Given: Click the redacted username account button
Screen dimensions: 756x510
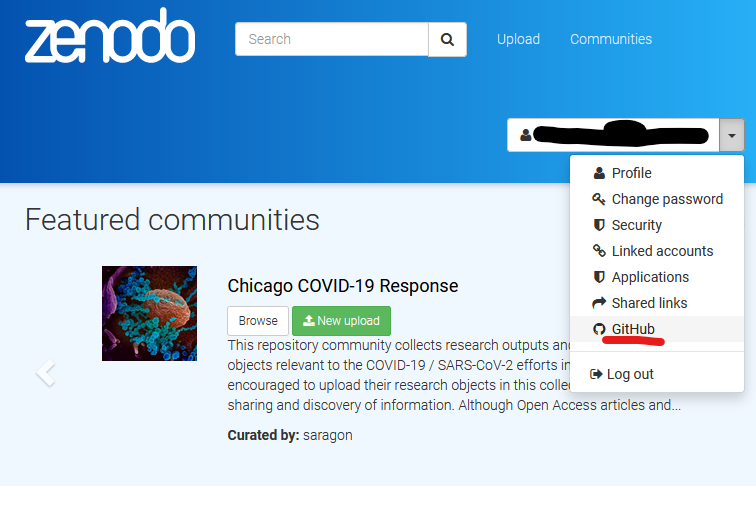Looking at the screenshot, I should click(613, 135).
